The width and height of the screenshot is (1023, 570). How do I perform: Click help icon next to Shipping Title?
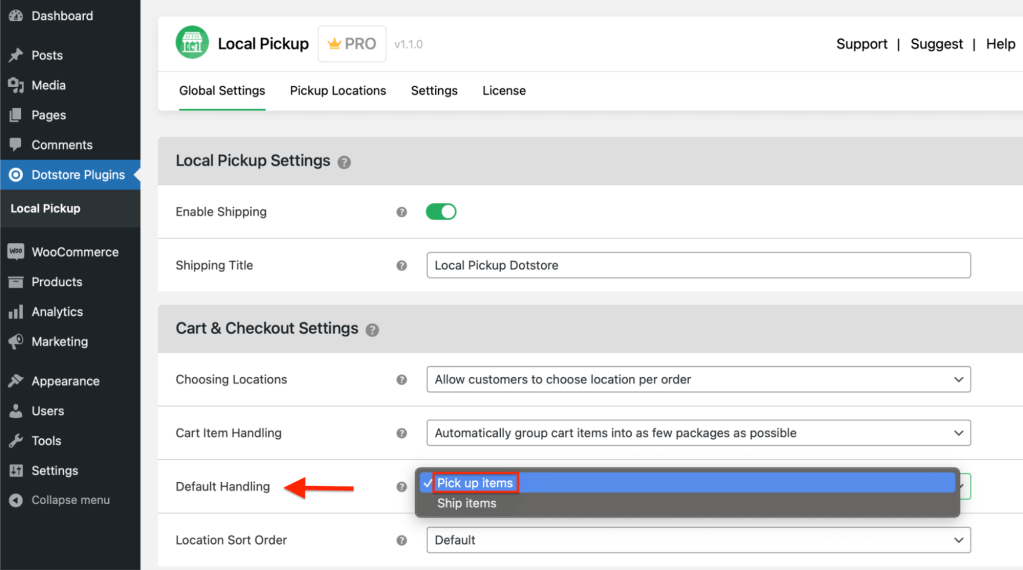tap(402, 266)
